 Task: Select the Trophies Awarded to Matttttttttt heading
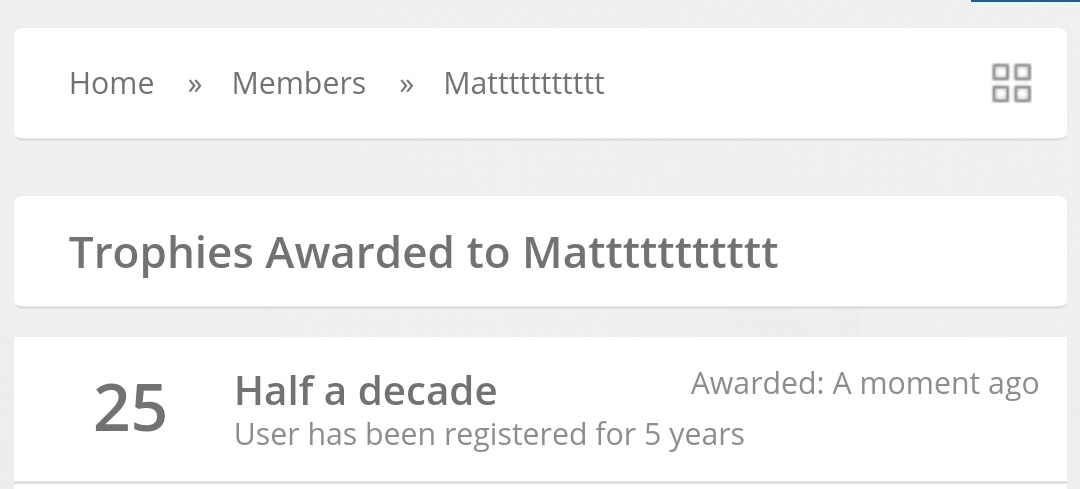click(424, 252)
